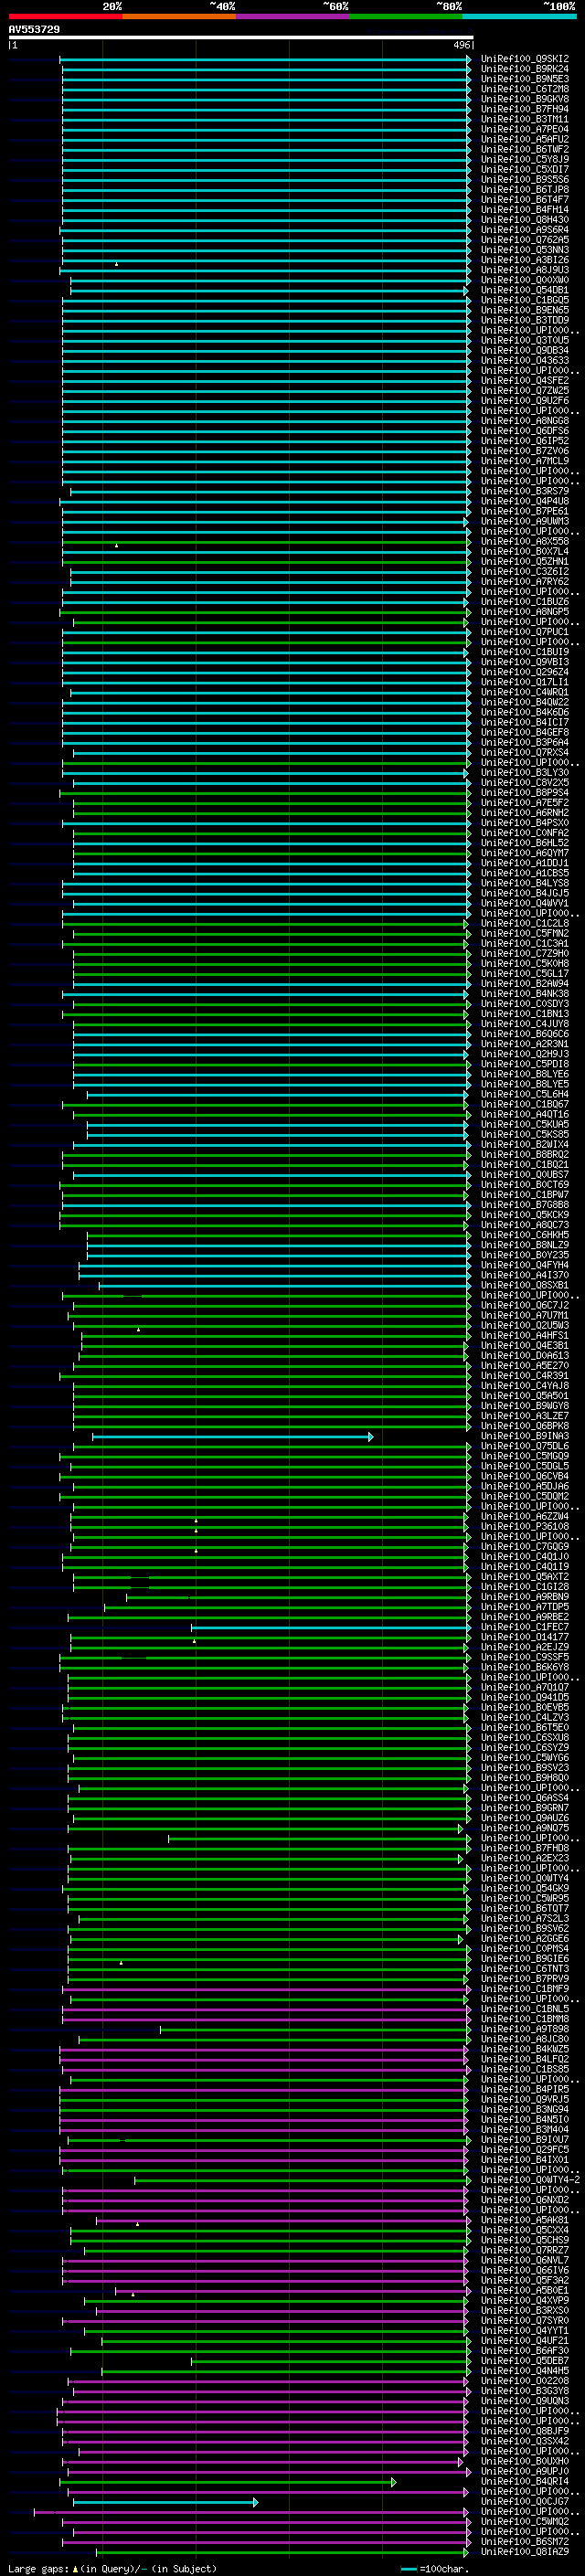Select the UniRef100_C5KUA5 label
585x2576 pixels.
point(525,1124)
